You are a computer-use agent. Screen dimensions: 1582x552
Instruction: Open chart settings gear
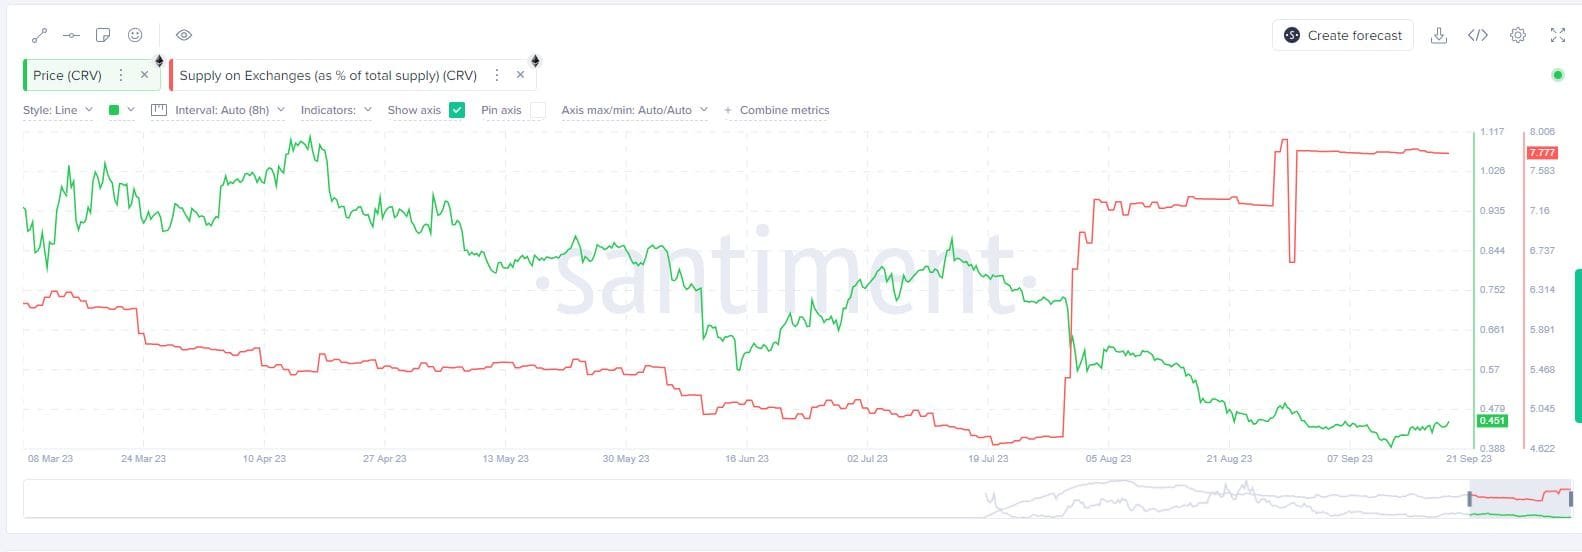[x=1518, y=35]
